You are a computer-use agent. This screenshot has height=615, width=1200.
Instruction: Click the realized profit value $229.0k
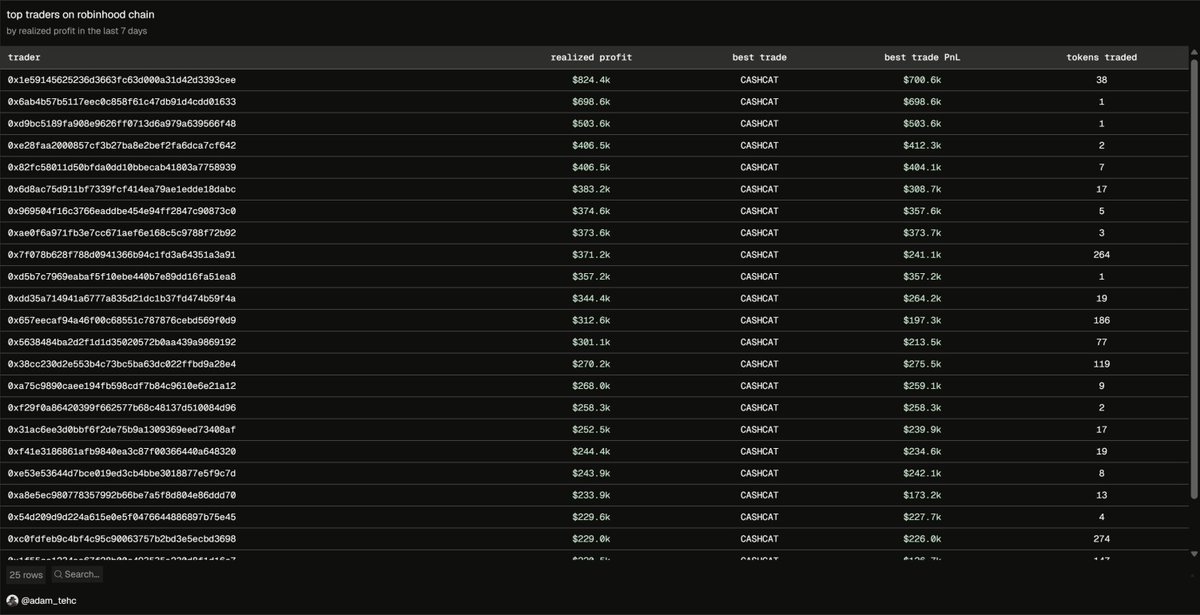click(x=591, y=539)
